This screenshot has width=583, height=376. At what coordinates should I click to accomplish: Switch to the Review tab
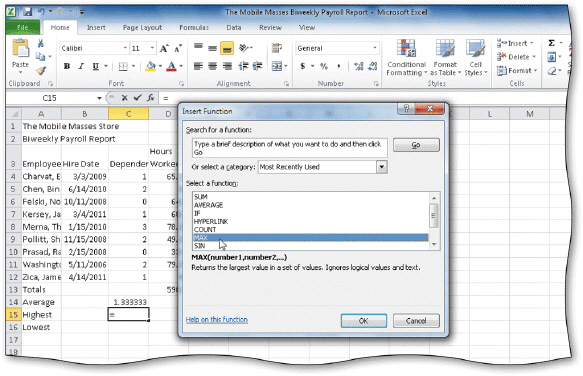270,28
